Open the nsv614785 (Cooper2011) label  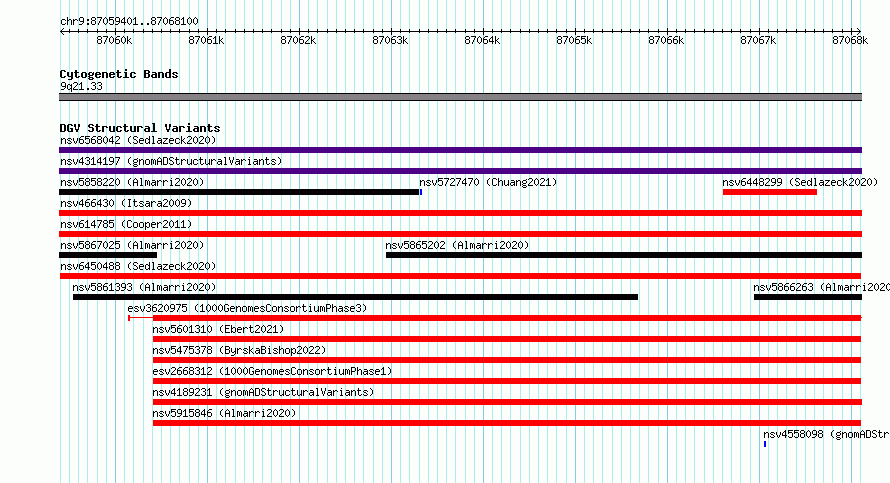[x=126, y=224]
